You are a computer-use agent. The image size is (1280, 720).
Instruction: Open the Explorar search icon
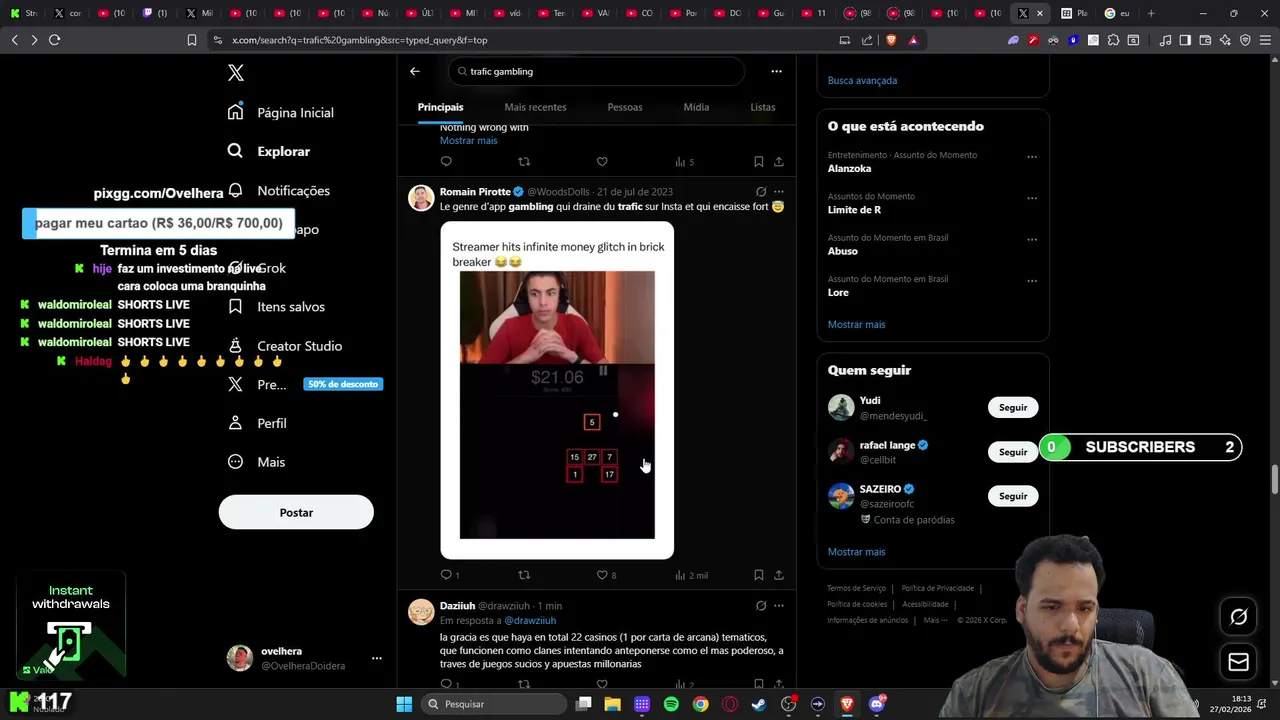tap(235, 151)
